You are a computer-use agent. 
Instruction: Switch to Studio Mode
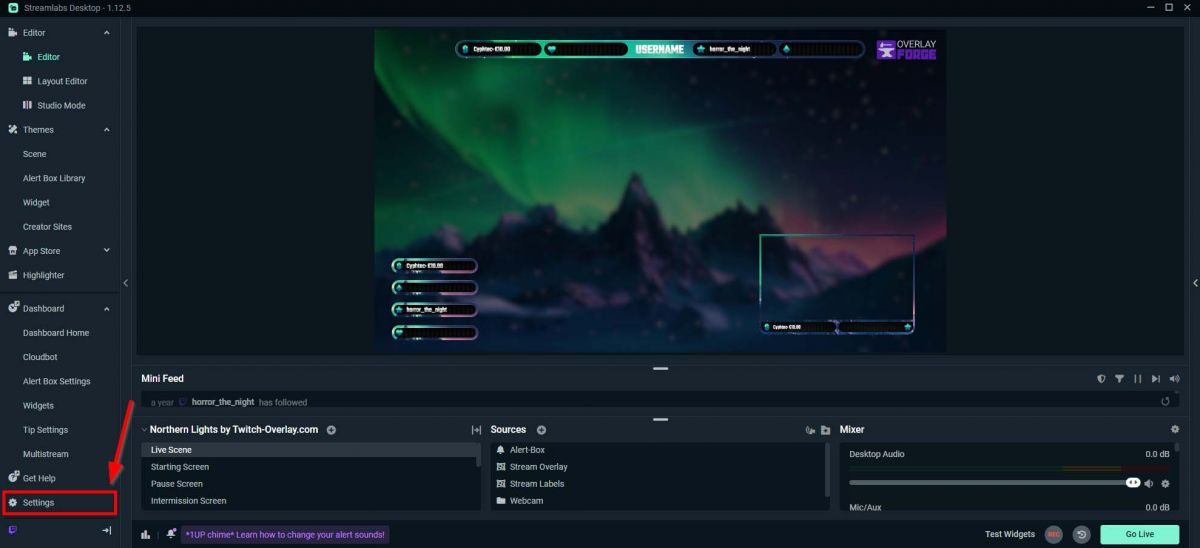click(x=61, y=105)
